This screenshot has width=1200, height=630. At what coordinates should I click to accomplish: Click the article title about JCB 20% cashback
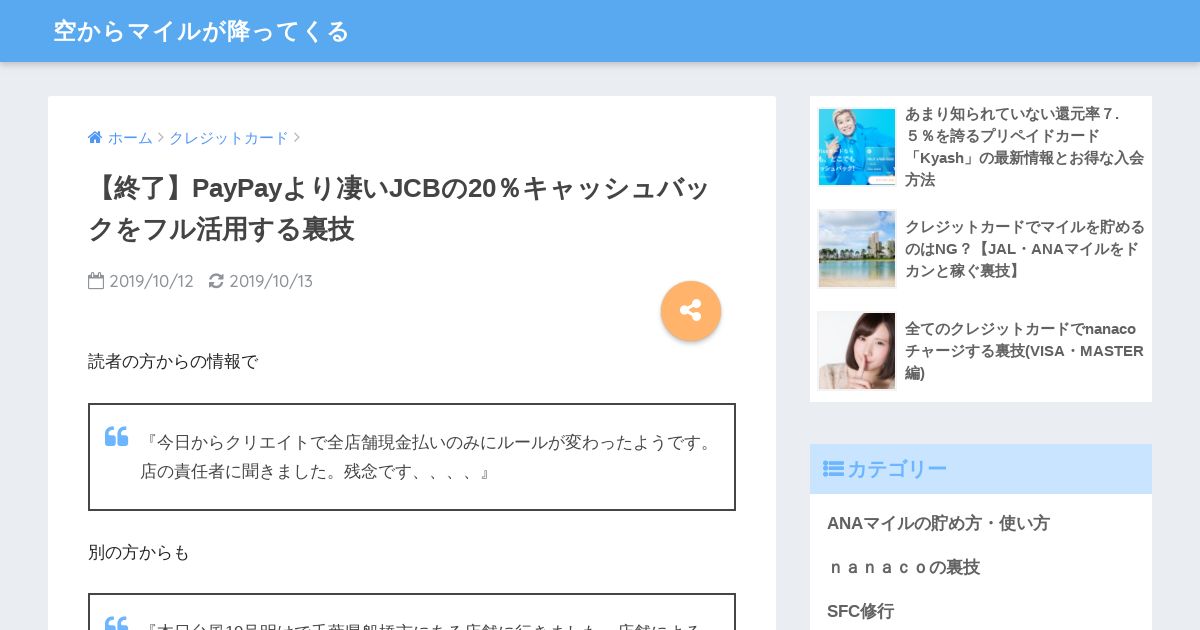point(400,208)
